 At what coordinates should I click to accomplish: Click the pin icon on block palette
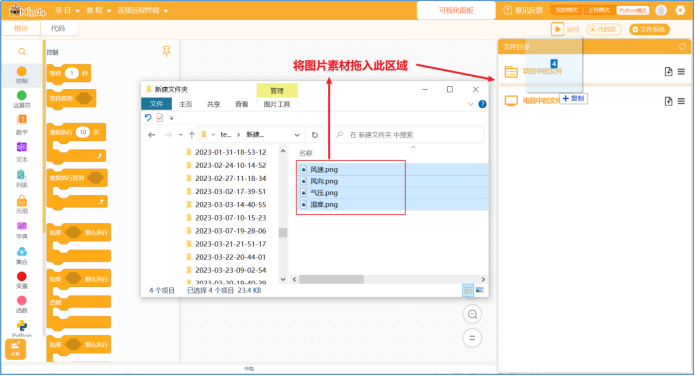click(166, 51)
